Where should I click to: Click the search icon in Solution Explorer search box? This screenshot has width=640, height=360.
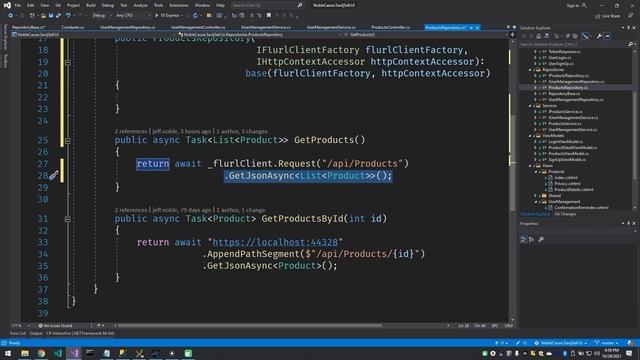pyautogui.click(x=631, y=44)
